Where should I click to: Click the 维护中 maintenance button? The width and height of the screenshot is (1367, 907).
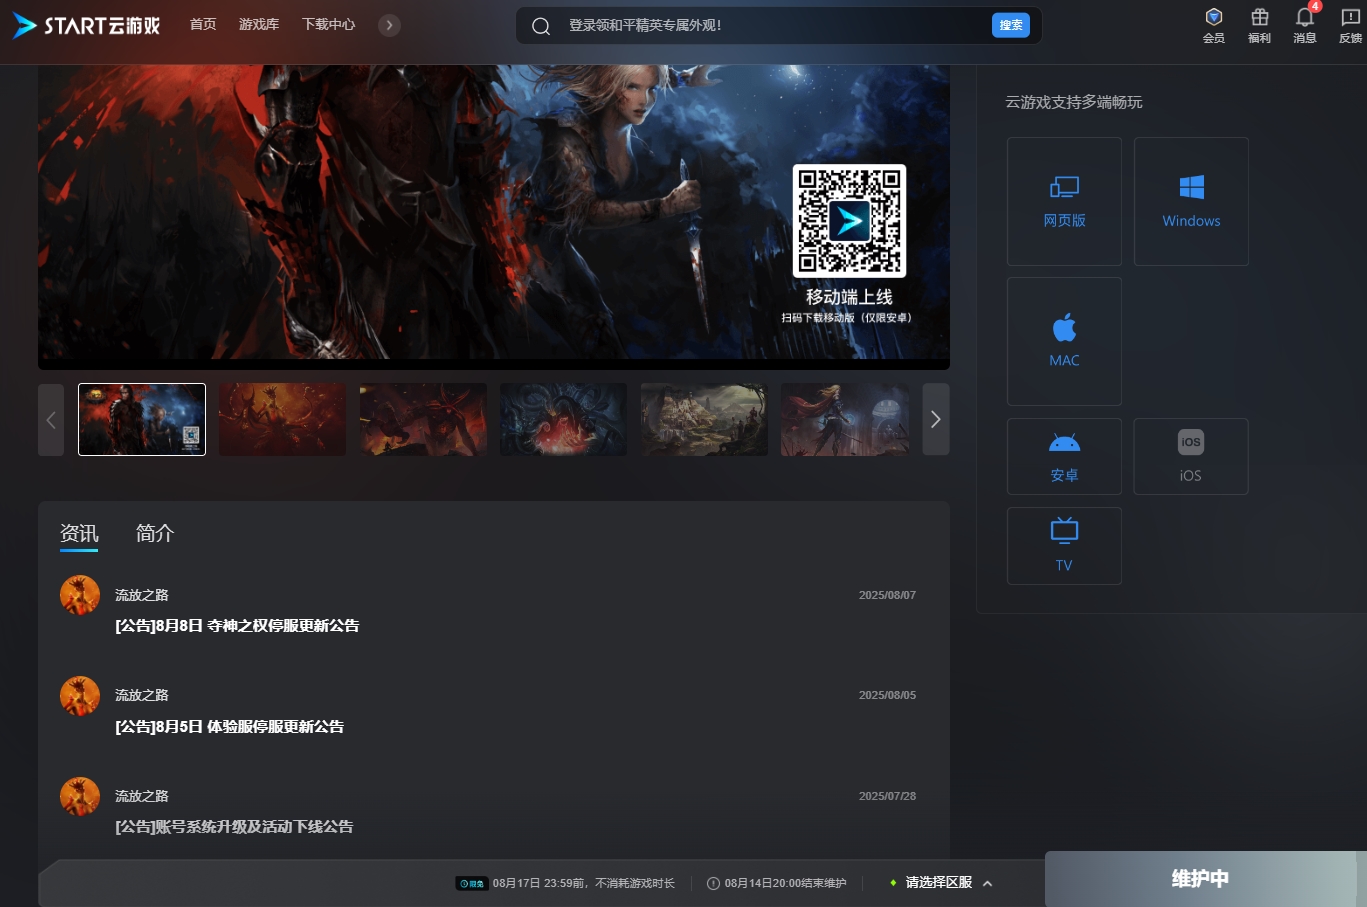(1200, 879)
